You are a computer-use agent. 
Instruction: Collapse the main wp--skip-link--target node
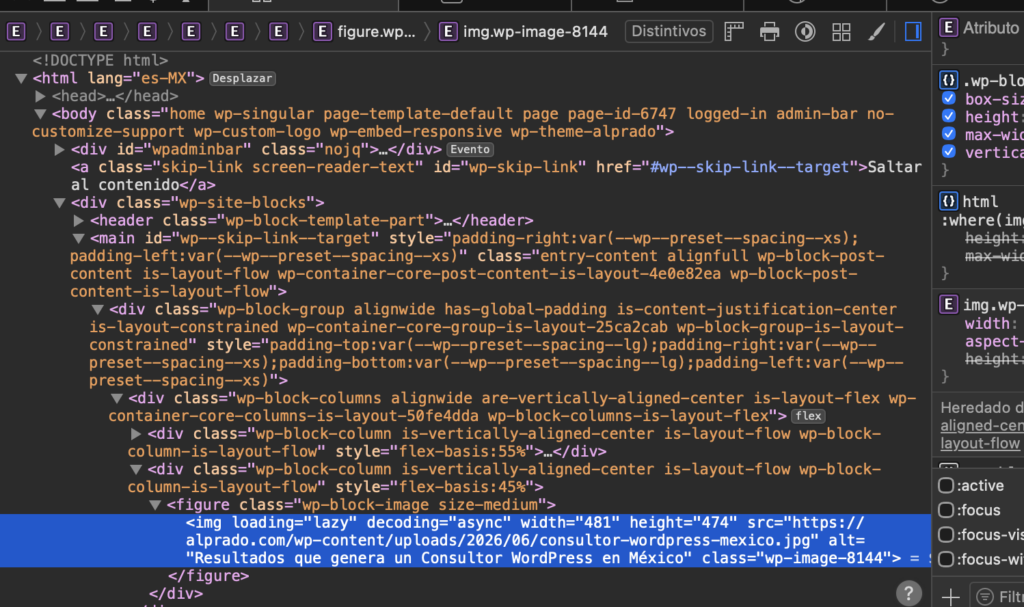point(78,238)
